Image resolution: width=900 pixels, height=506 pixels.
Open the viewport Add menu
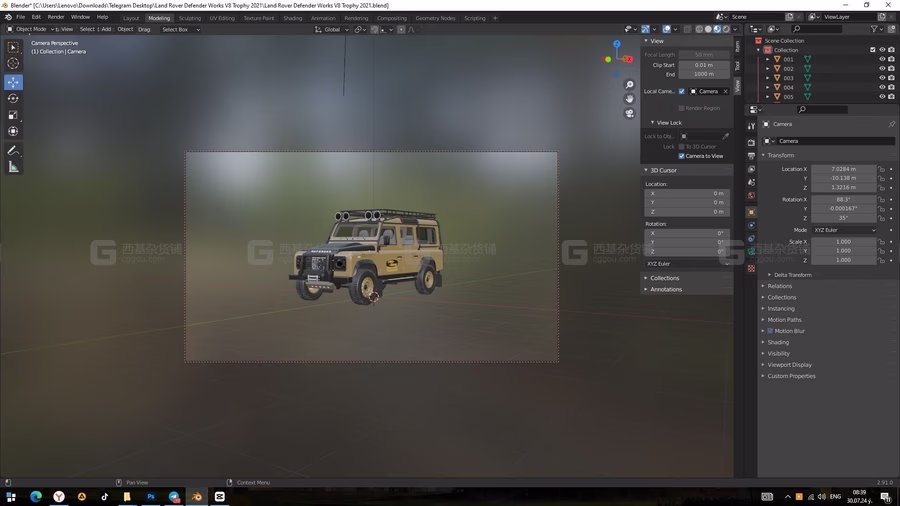pyautogui.click(x=106, y=29)
